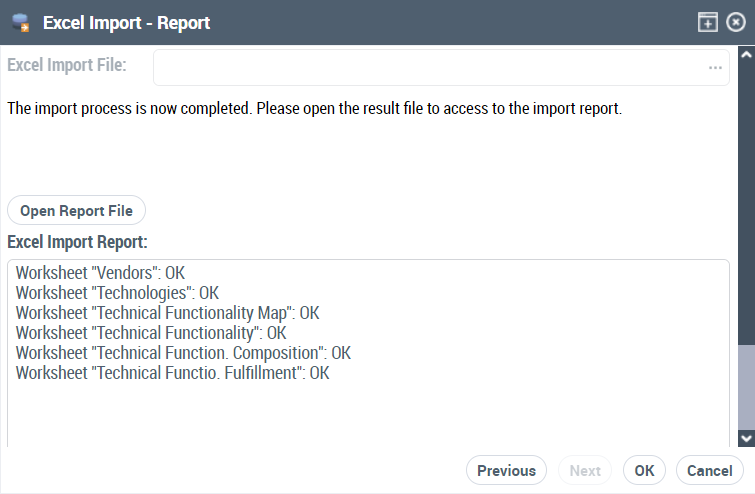Select the "Technical Function. Composition" line
The image size is (755, 494).
183,353
